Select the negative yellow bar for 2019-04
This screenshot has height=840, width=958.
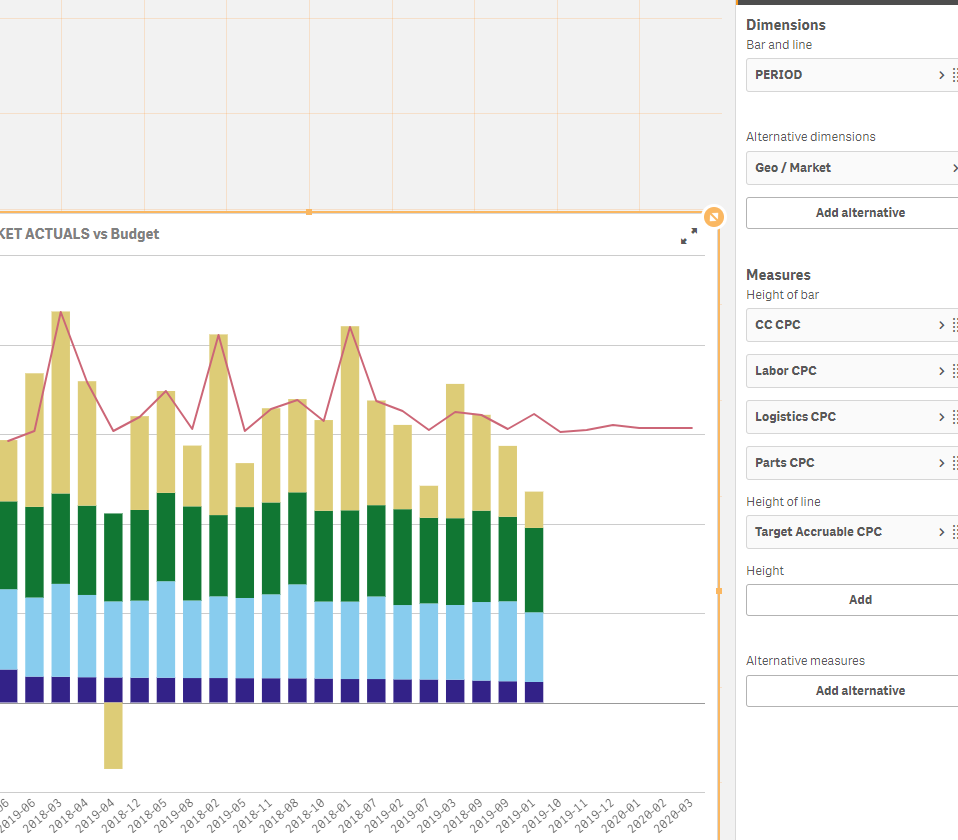point(113,735)
